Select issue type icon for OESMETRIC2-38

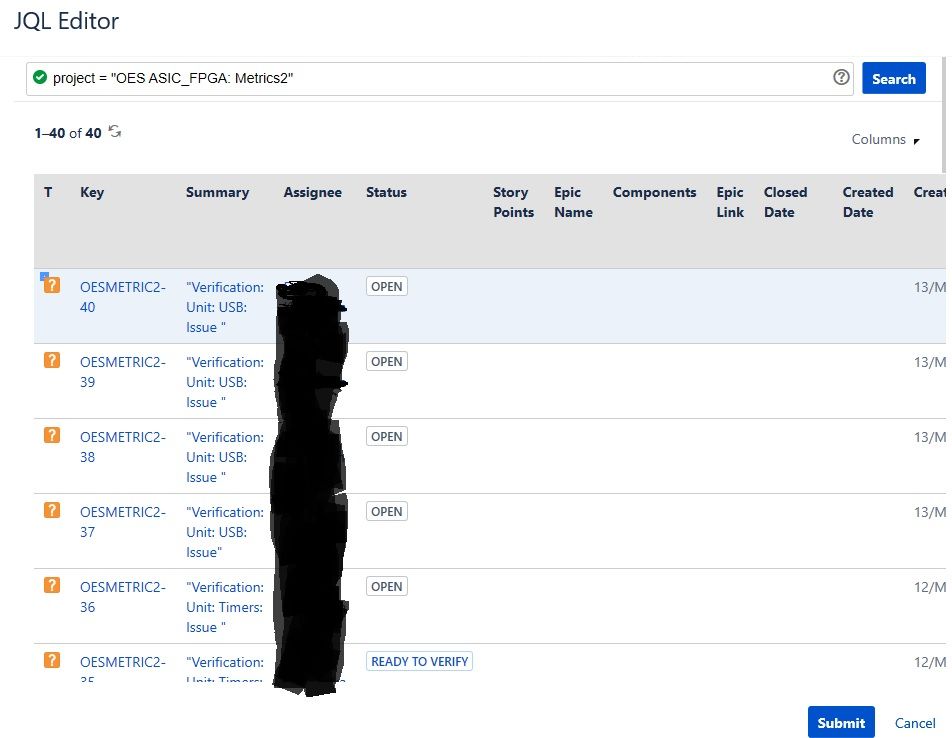52,435
